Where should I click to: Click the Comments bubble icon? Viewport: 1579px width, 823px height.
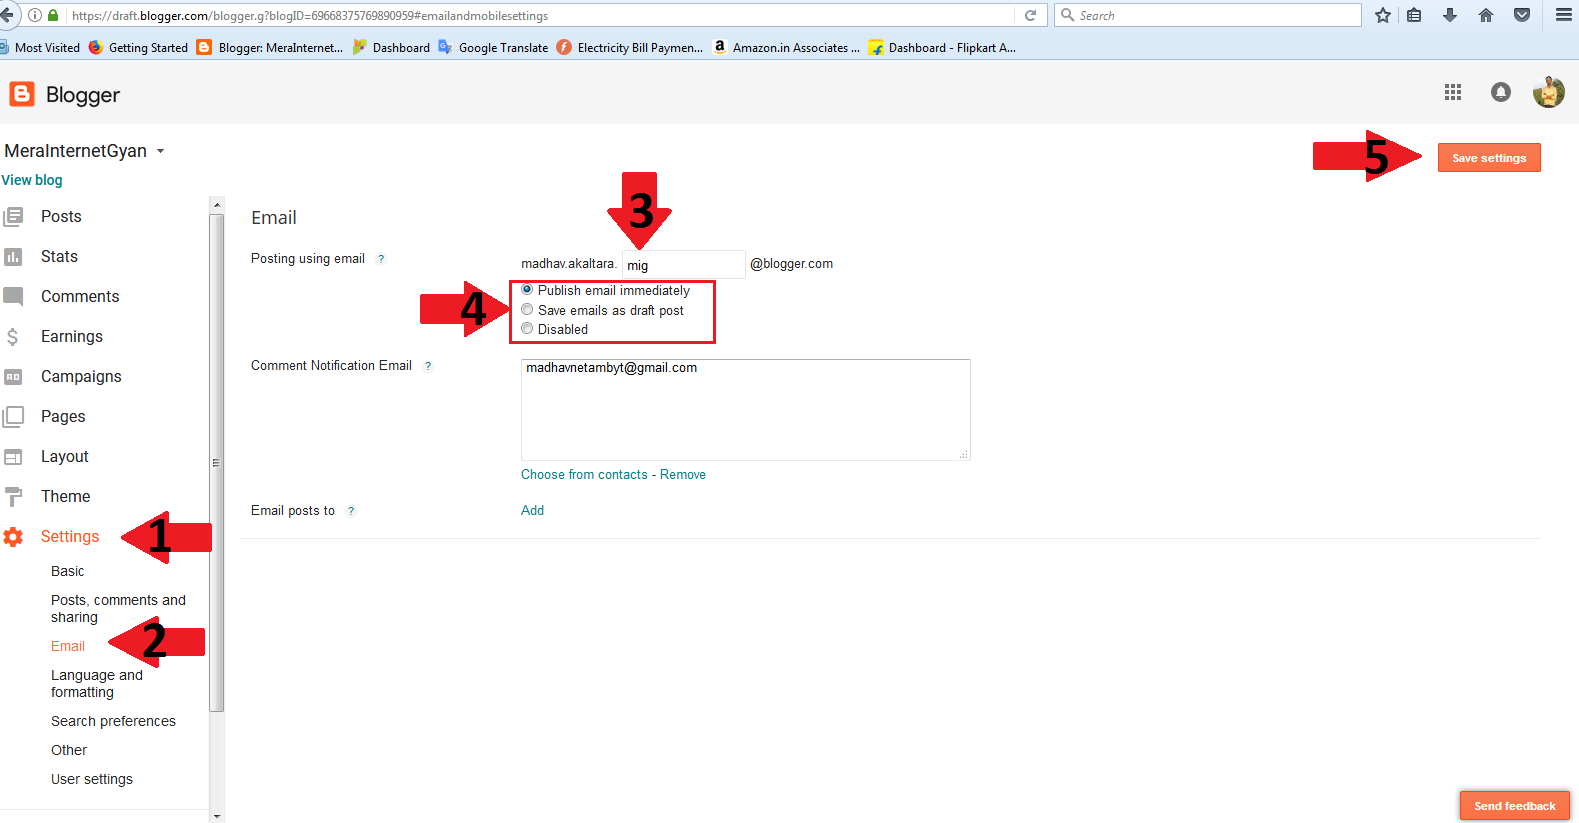13,296
